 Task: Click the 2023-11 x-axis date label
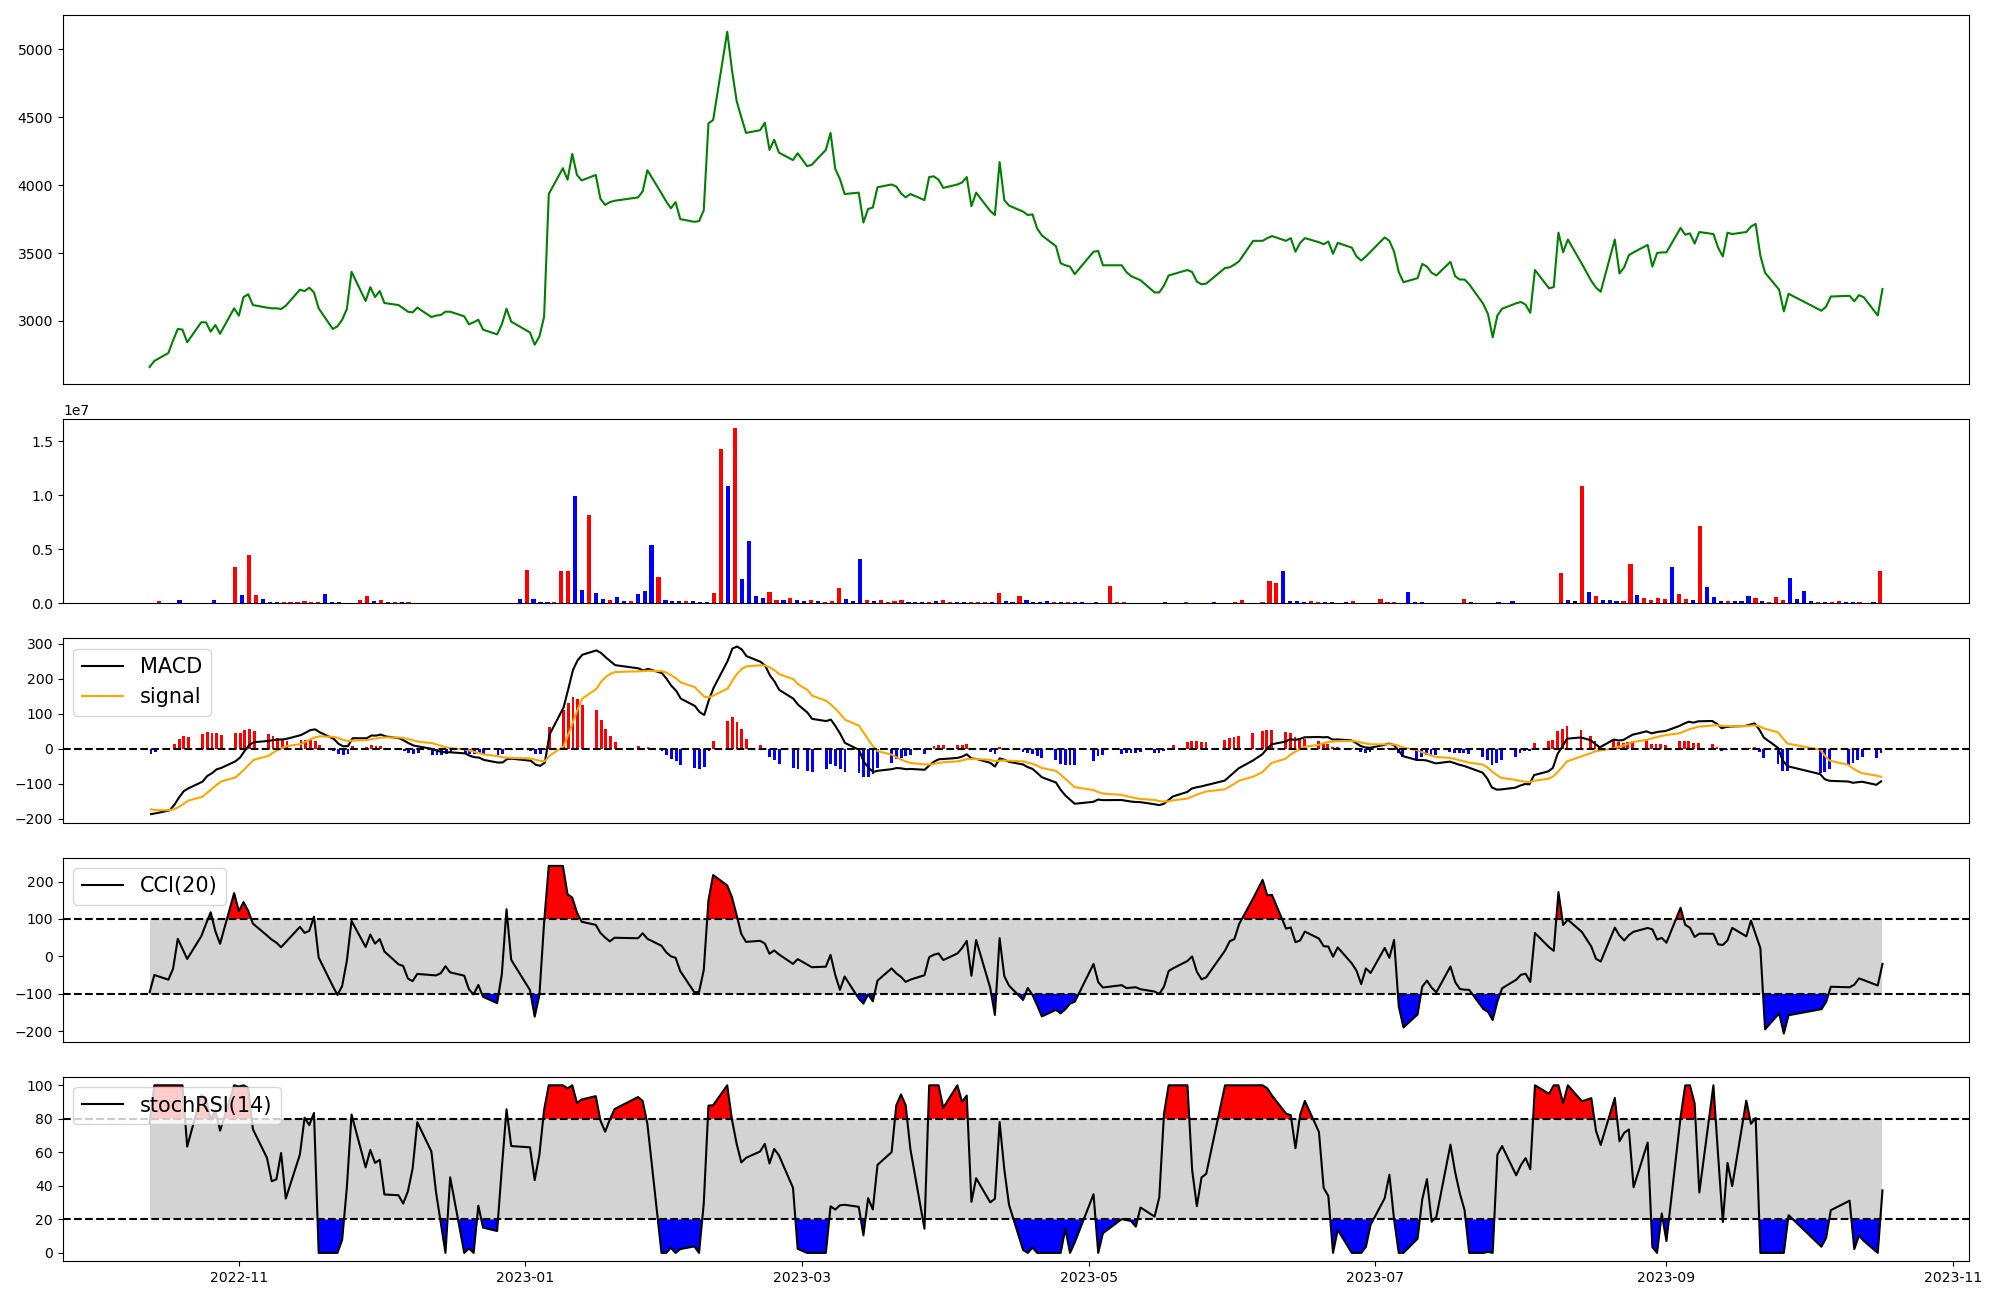coord(1953,1277)
